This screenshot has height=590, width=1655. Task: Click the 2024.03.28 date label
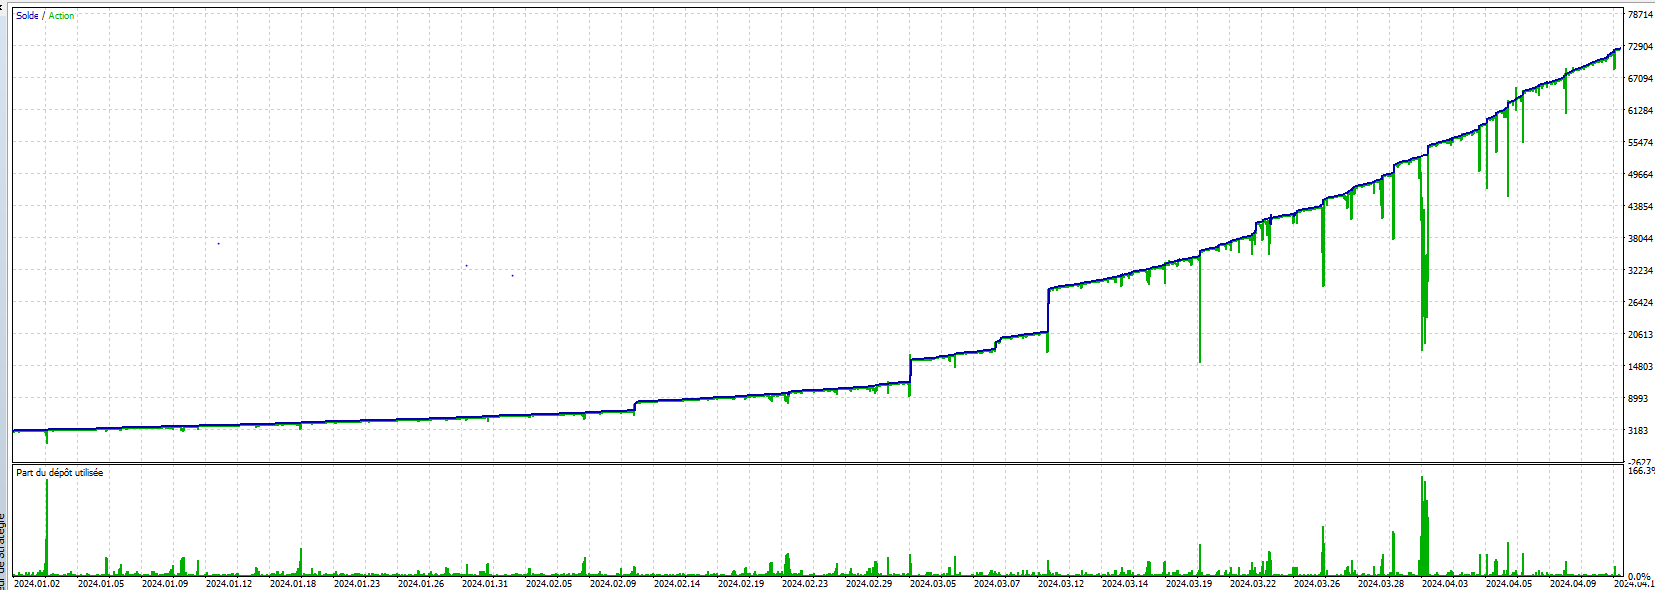pos(1381,584)
